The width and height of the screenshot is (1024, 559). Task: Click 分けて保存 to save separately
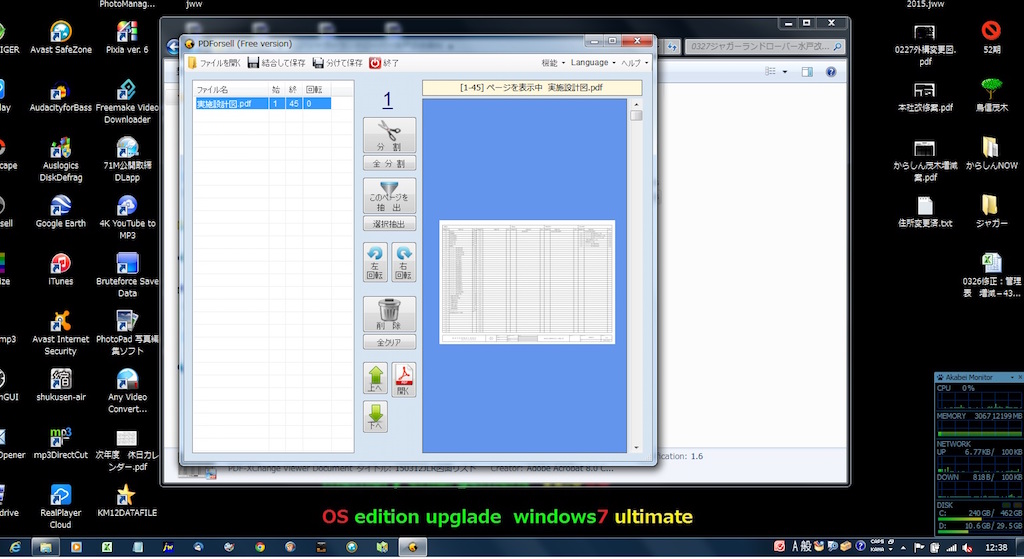(338, 63)
